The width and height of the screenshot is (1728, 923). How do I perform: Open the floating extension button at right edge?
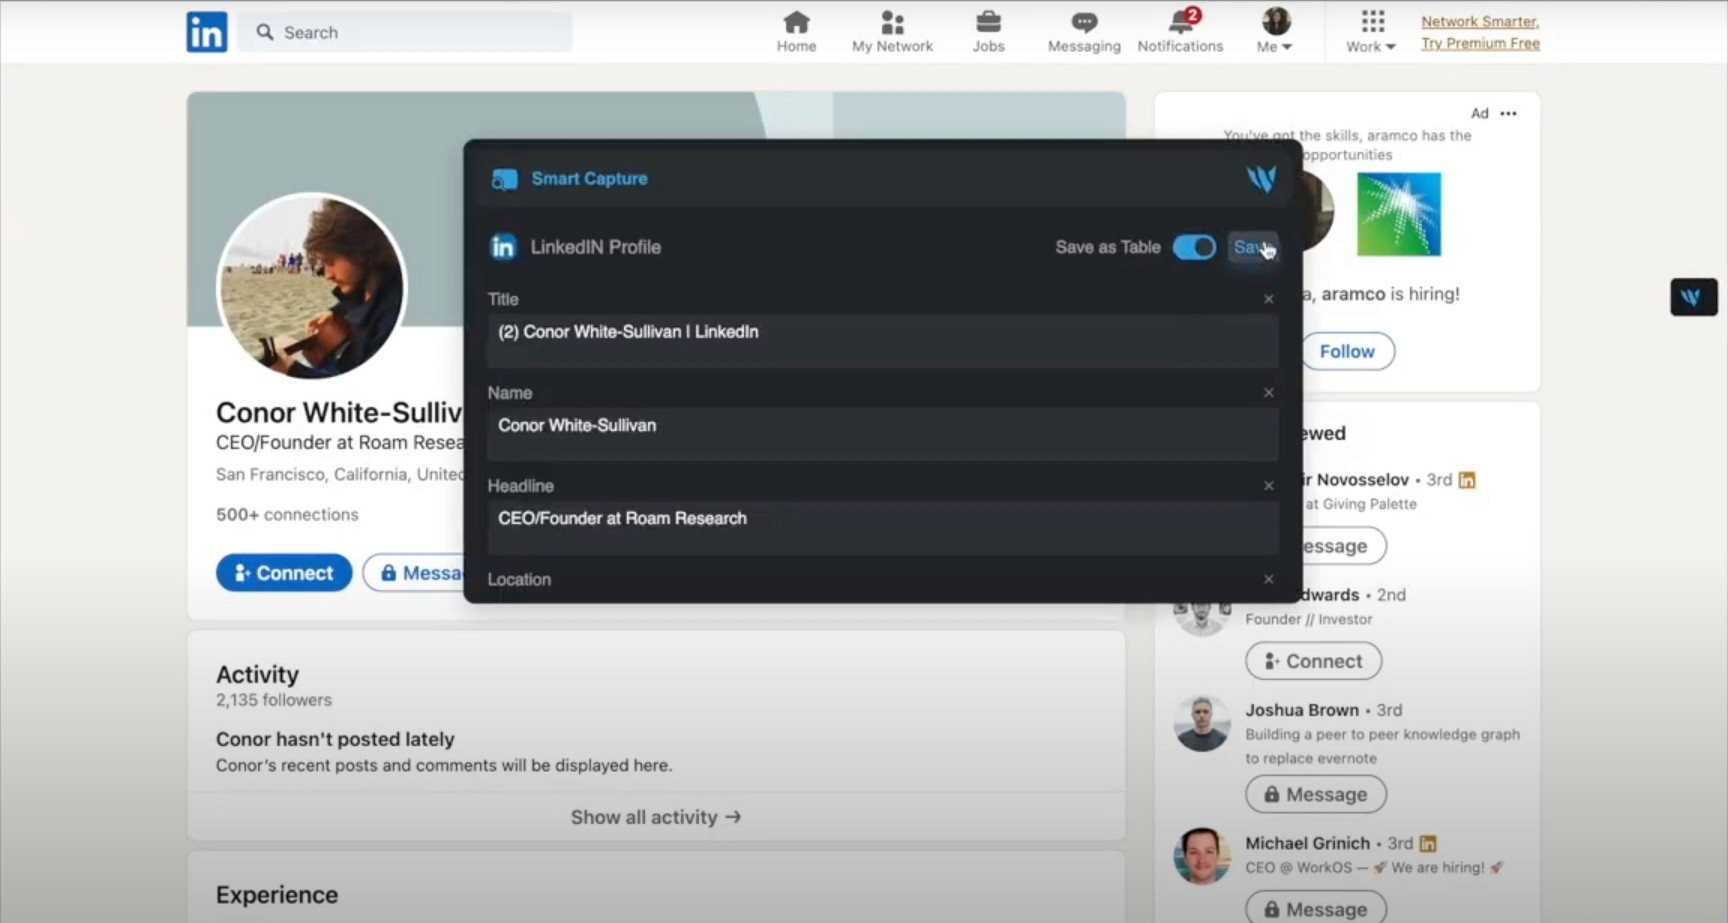coord(1693,297)
